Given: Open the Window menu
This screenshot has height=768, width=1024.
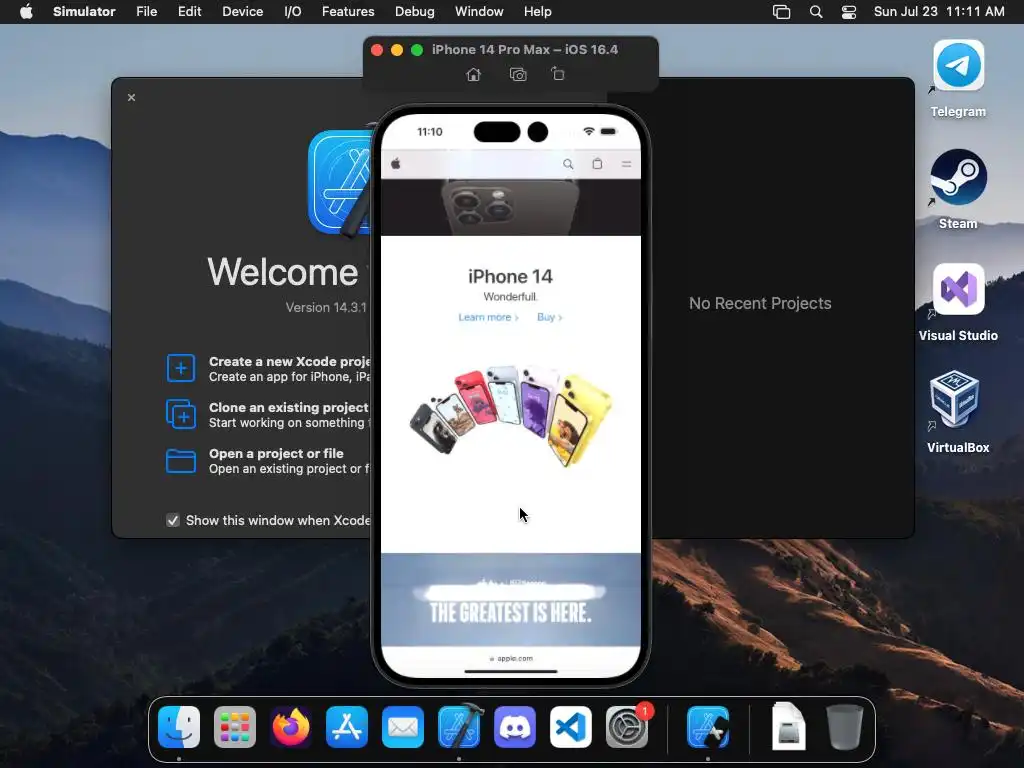Looking at the screenshot, I should (479, 12).
